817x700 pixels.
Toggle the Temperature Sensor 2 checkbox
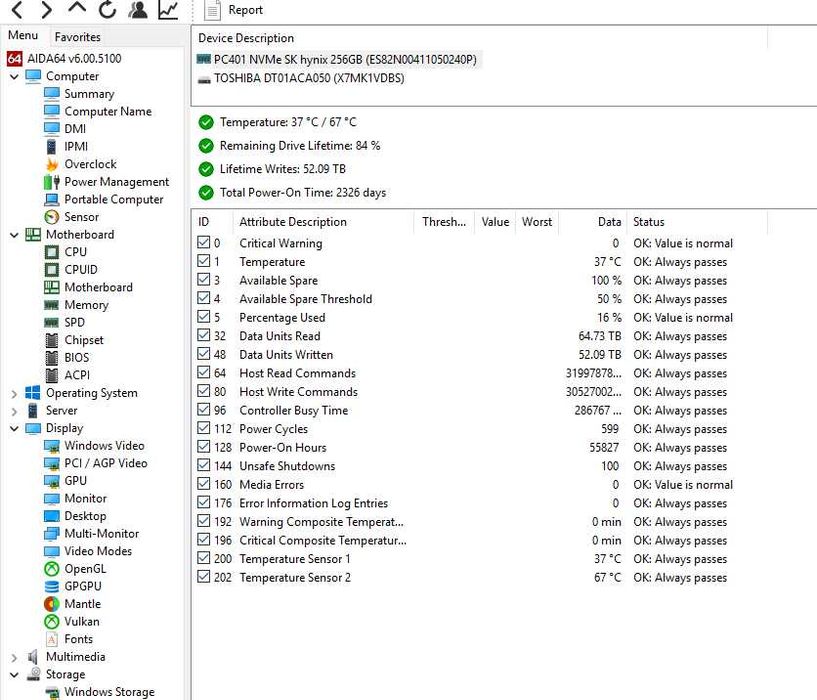(x=204, y=577)
